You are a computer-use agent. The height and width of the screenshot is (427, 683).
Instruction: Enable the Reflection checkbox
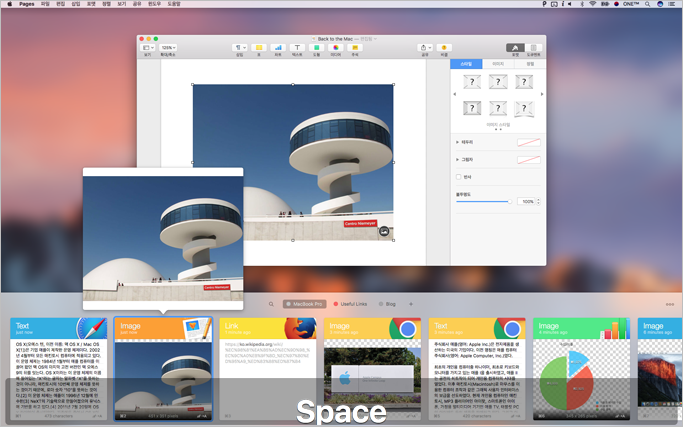(x=458, y=177)
